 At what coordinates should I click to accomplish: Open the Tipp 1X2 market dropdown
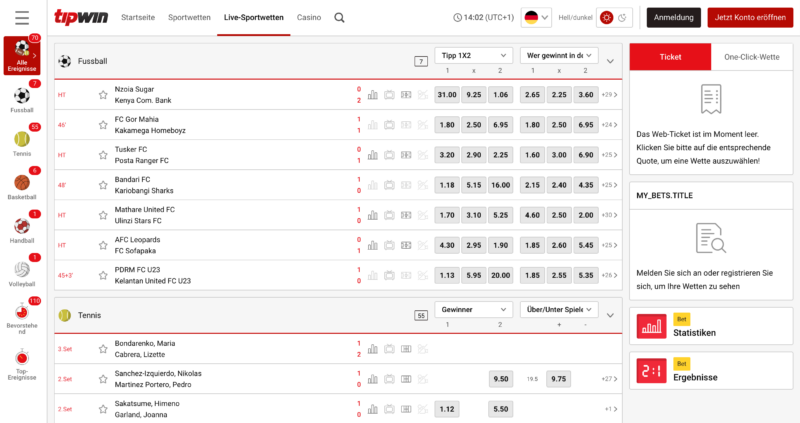point(473,56)
